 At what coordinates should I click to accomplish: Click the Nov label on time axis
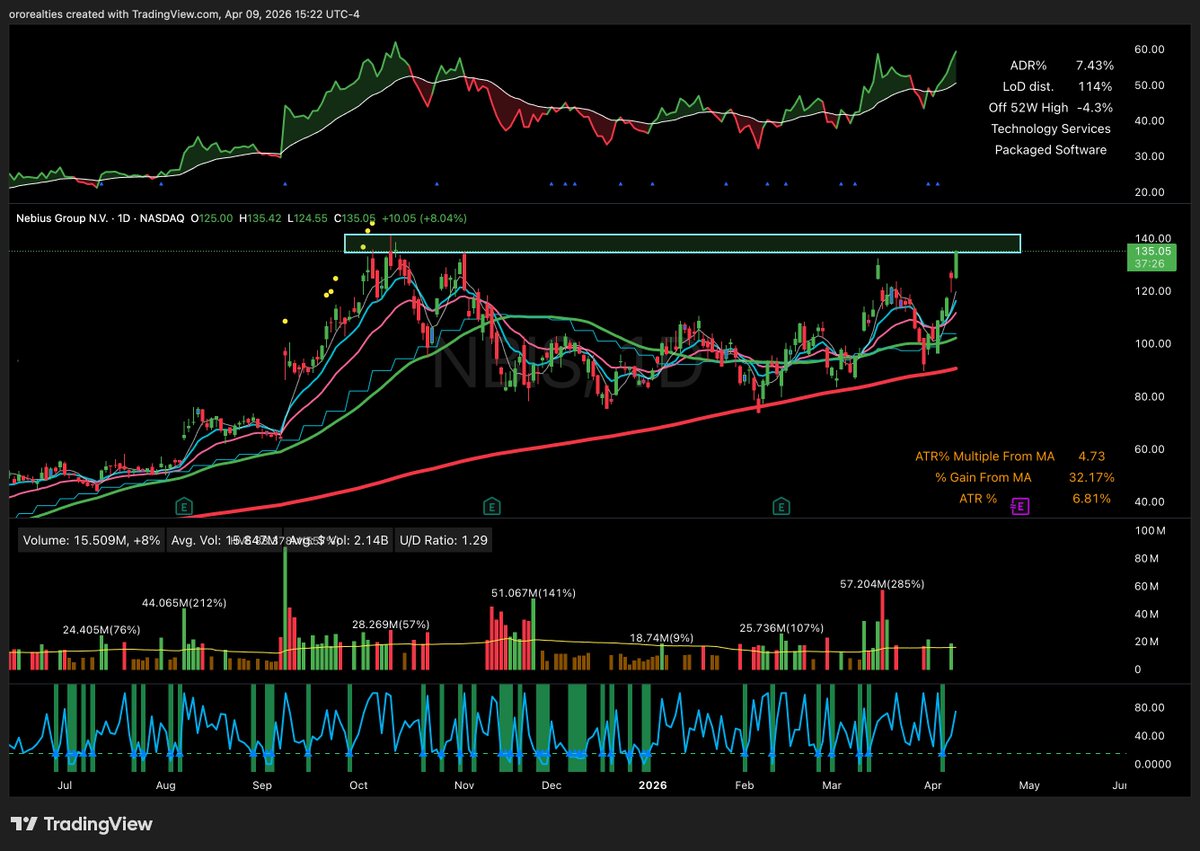(464, 786)
